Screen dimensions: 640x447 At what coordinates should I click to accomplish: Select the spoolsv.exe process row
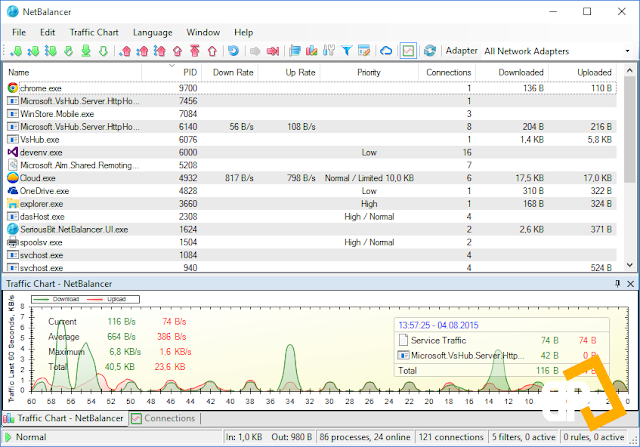click(310, 242)
